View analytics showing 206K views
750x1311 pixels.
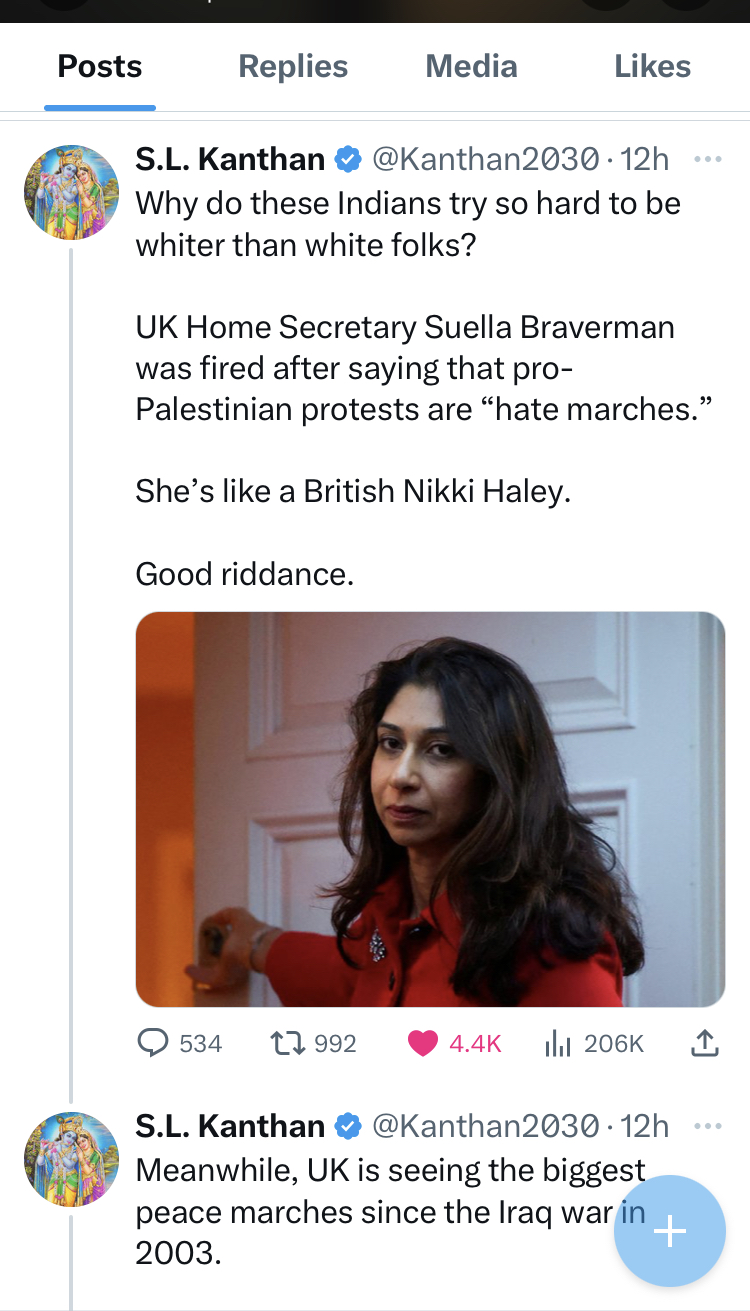(x=594, y=1043)
